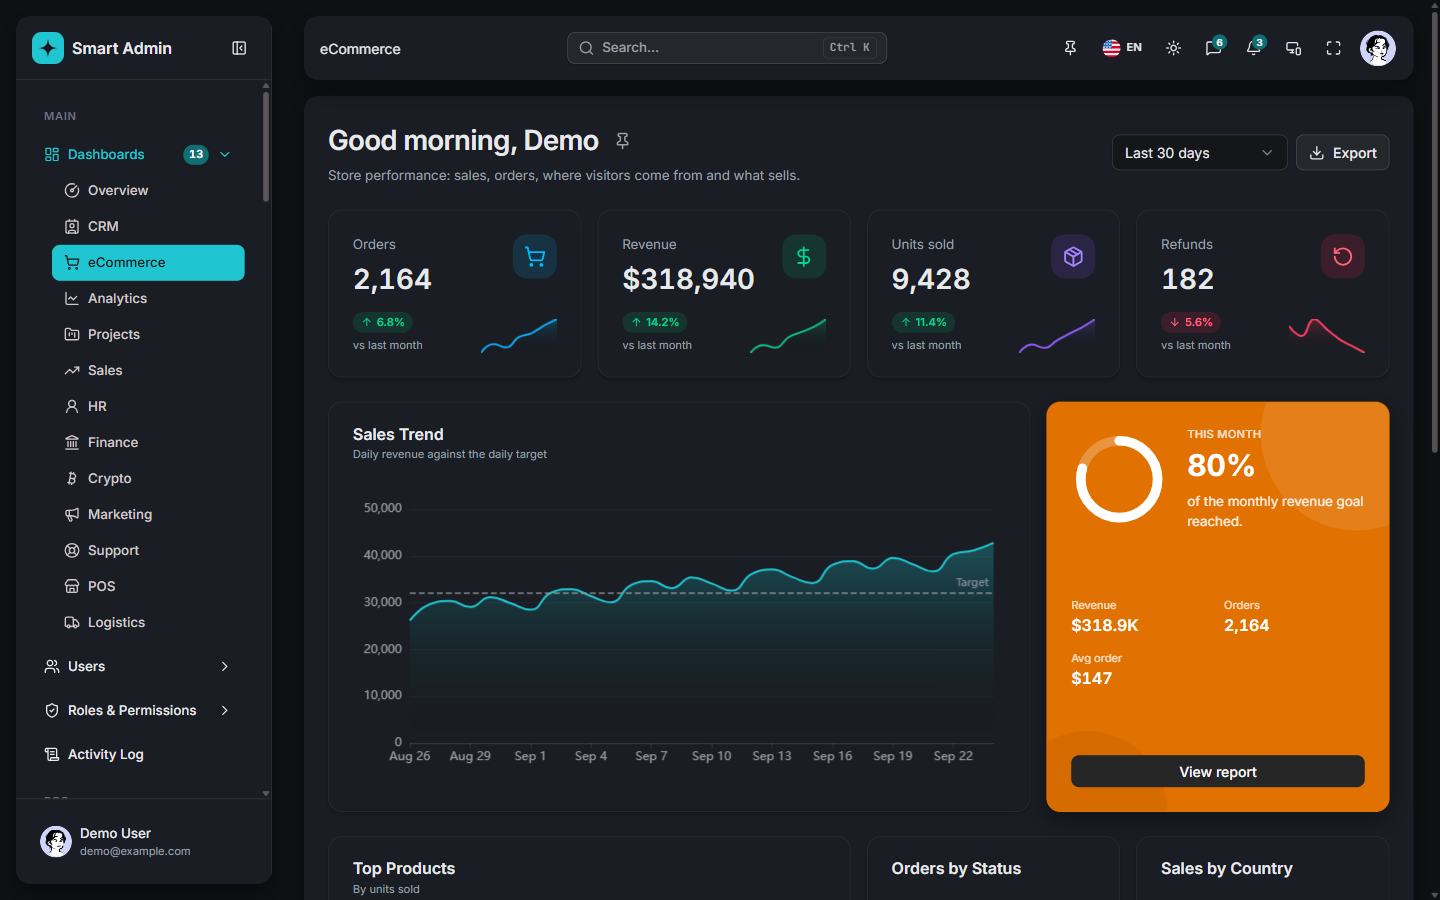
Task: Open the Logistics dashboard
Action: tap(148, 622)
